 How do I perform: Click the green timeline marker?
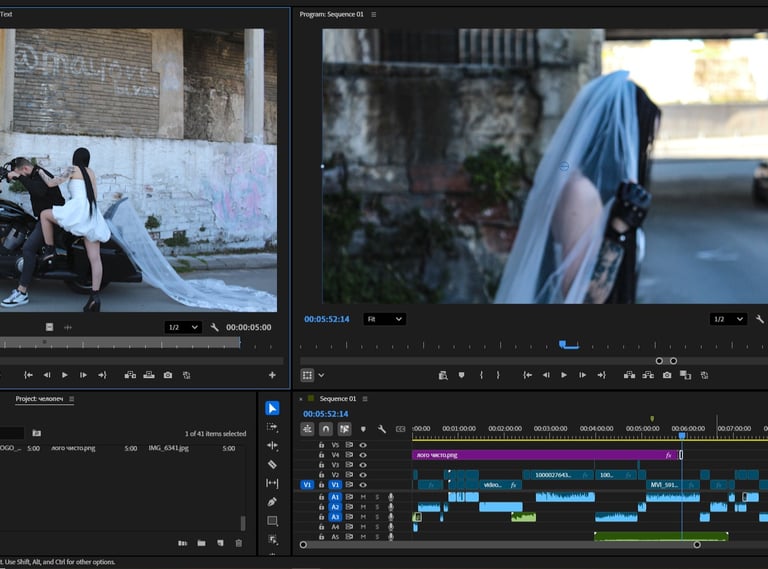652,419
